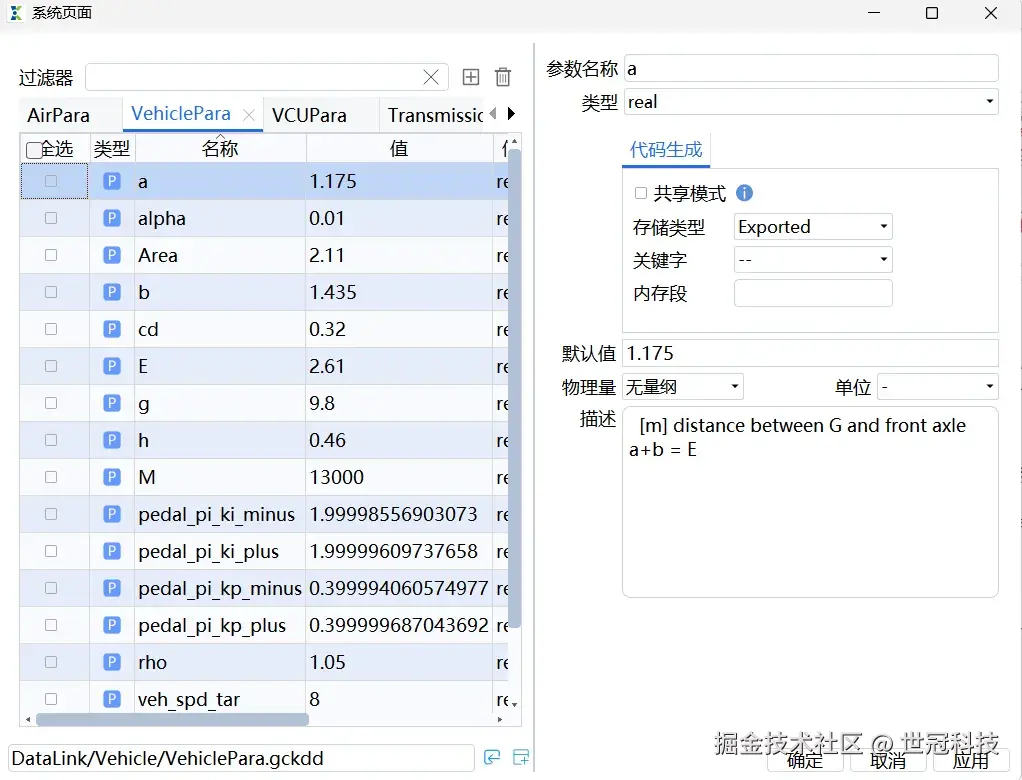This screenshot has height=780, width=1022.
Task: Click the add-table icon beside the path field
Action: click(x=520, y=759)
